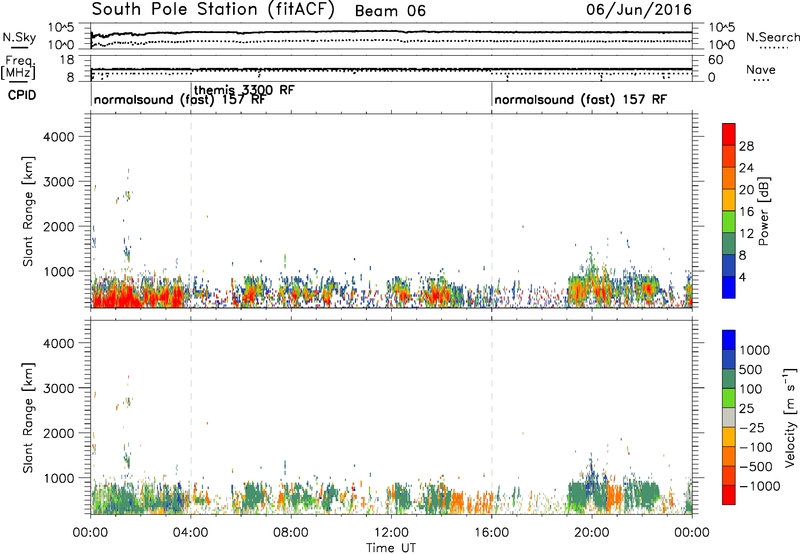Pick the gray -25 to 25 velocity segment
This screenshot has height=554, width=800.
(729, 417)
